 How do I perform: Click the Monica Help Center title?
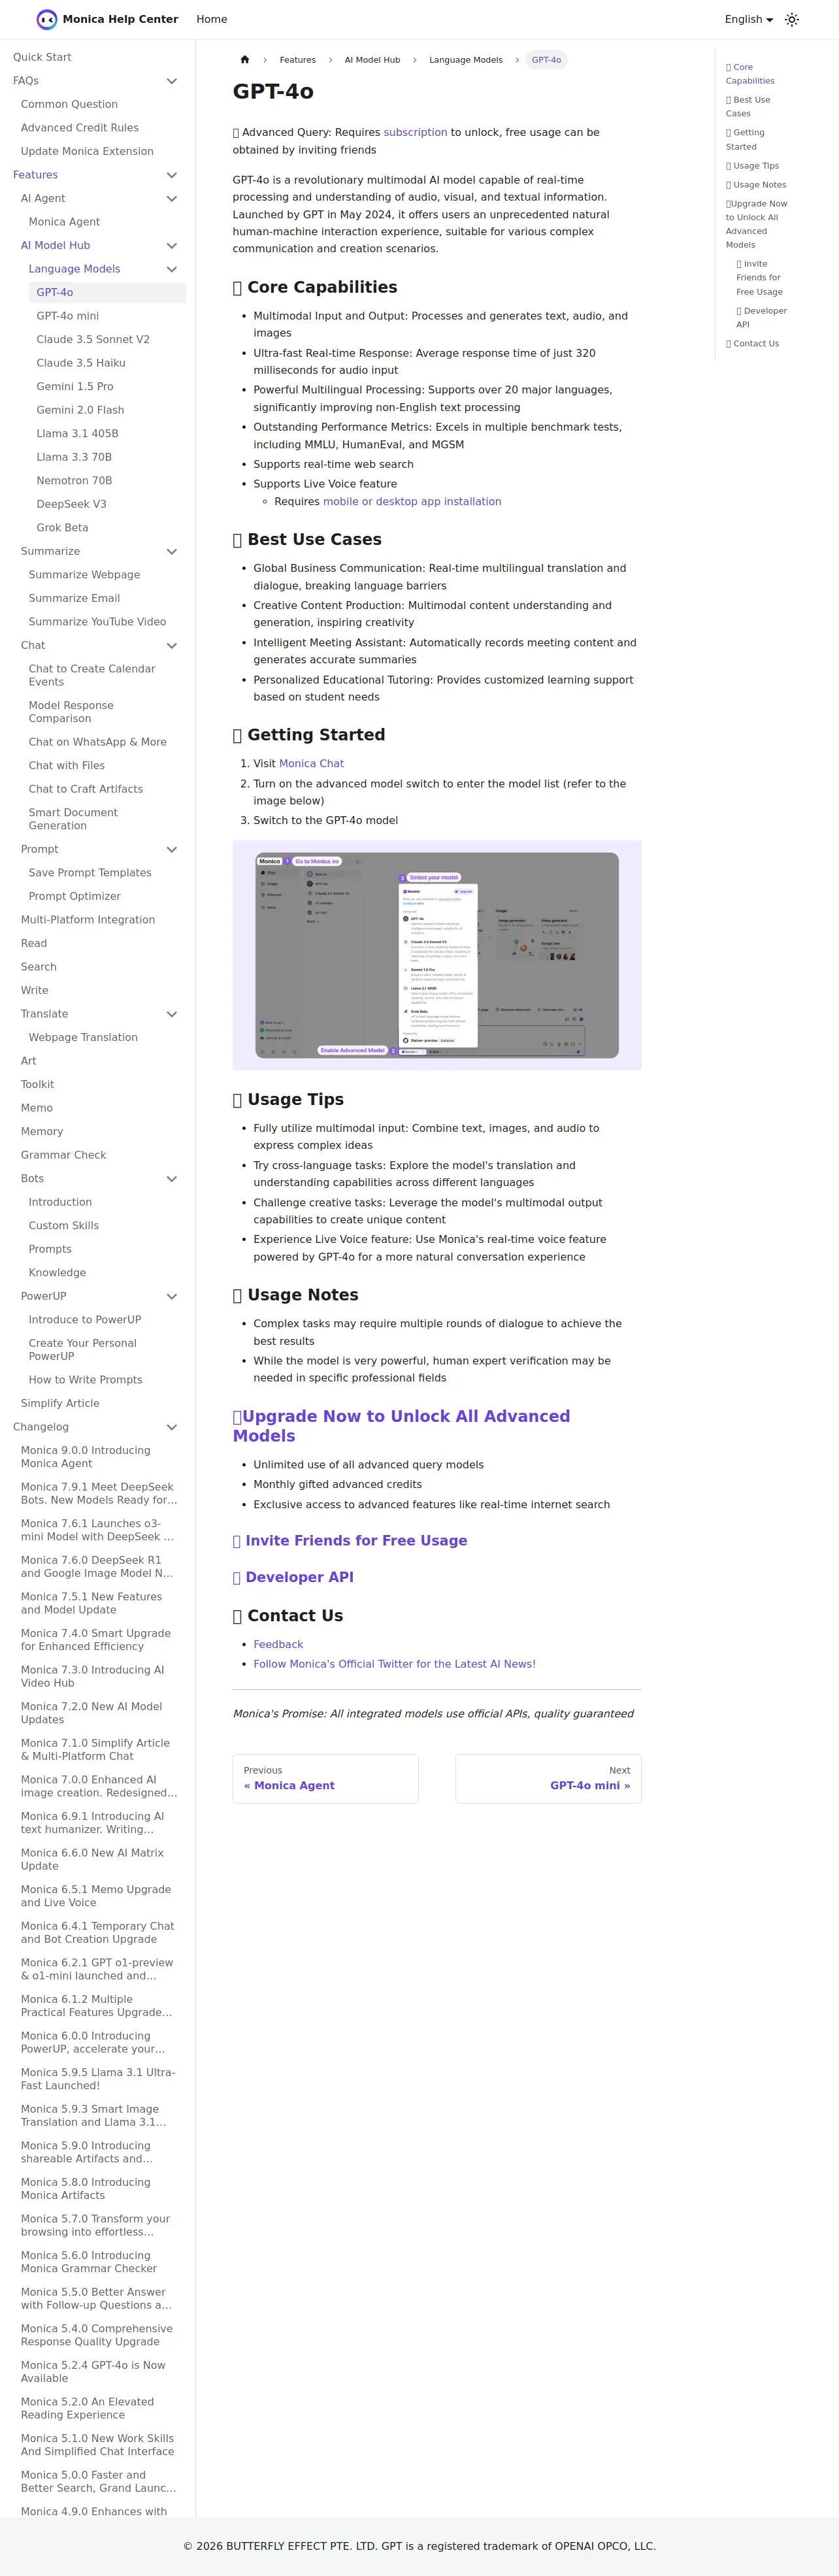pyautogui.click(x=120, y=19)
